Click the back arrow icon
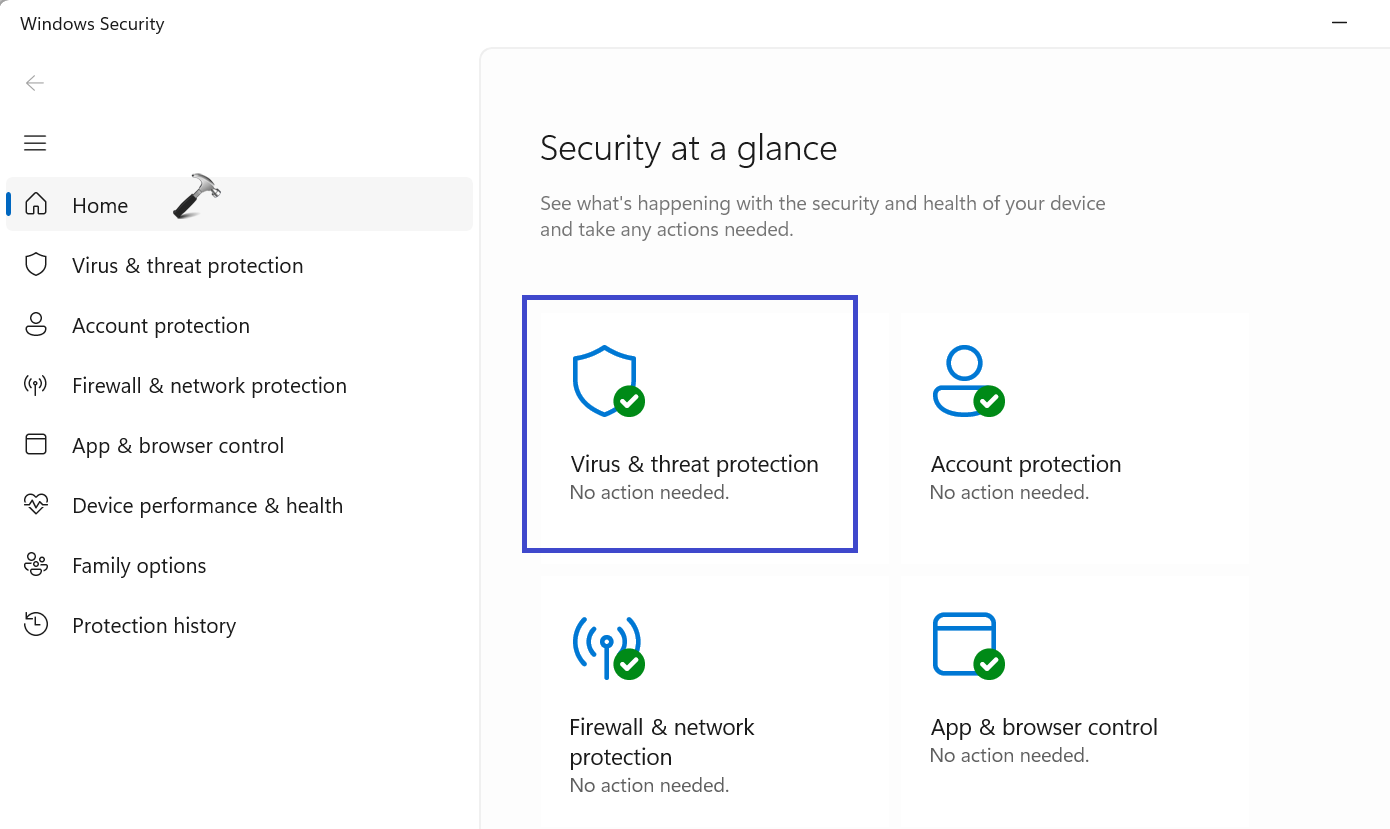 [35, 83]
